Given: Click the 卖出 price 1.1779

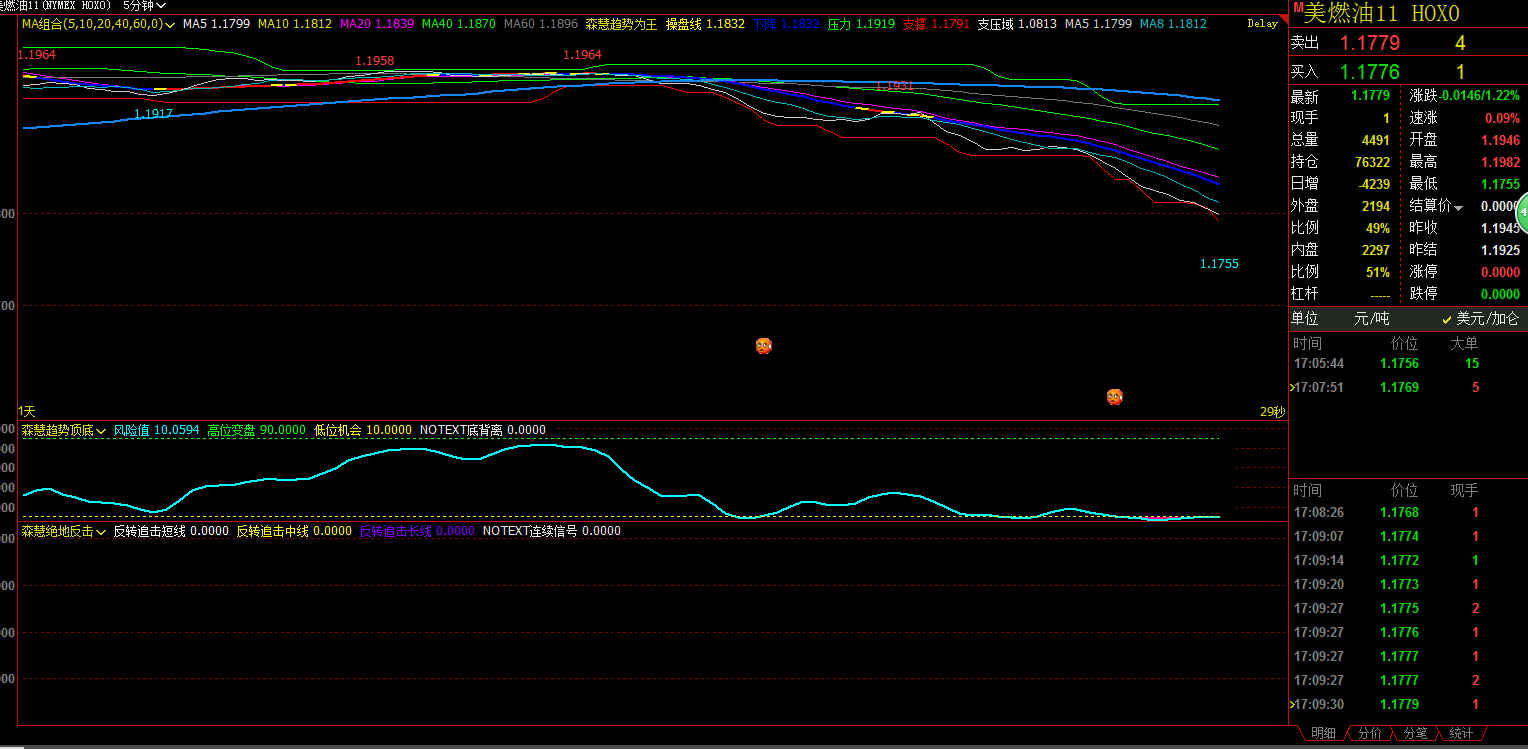Looking at the screenshot, I should [1369, 43].
